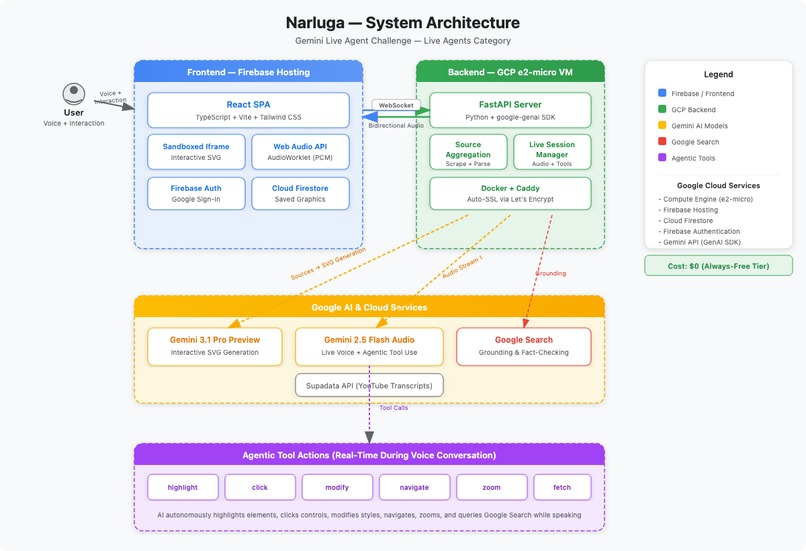Viewport: 806px width, 551px height.
Task: Click the purple Agentic Tools legend swatch
Action: coord(662,157)
